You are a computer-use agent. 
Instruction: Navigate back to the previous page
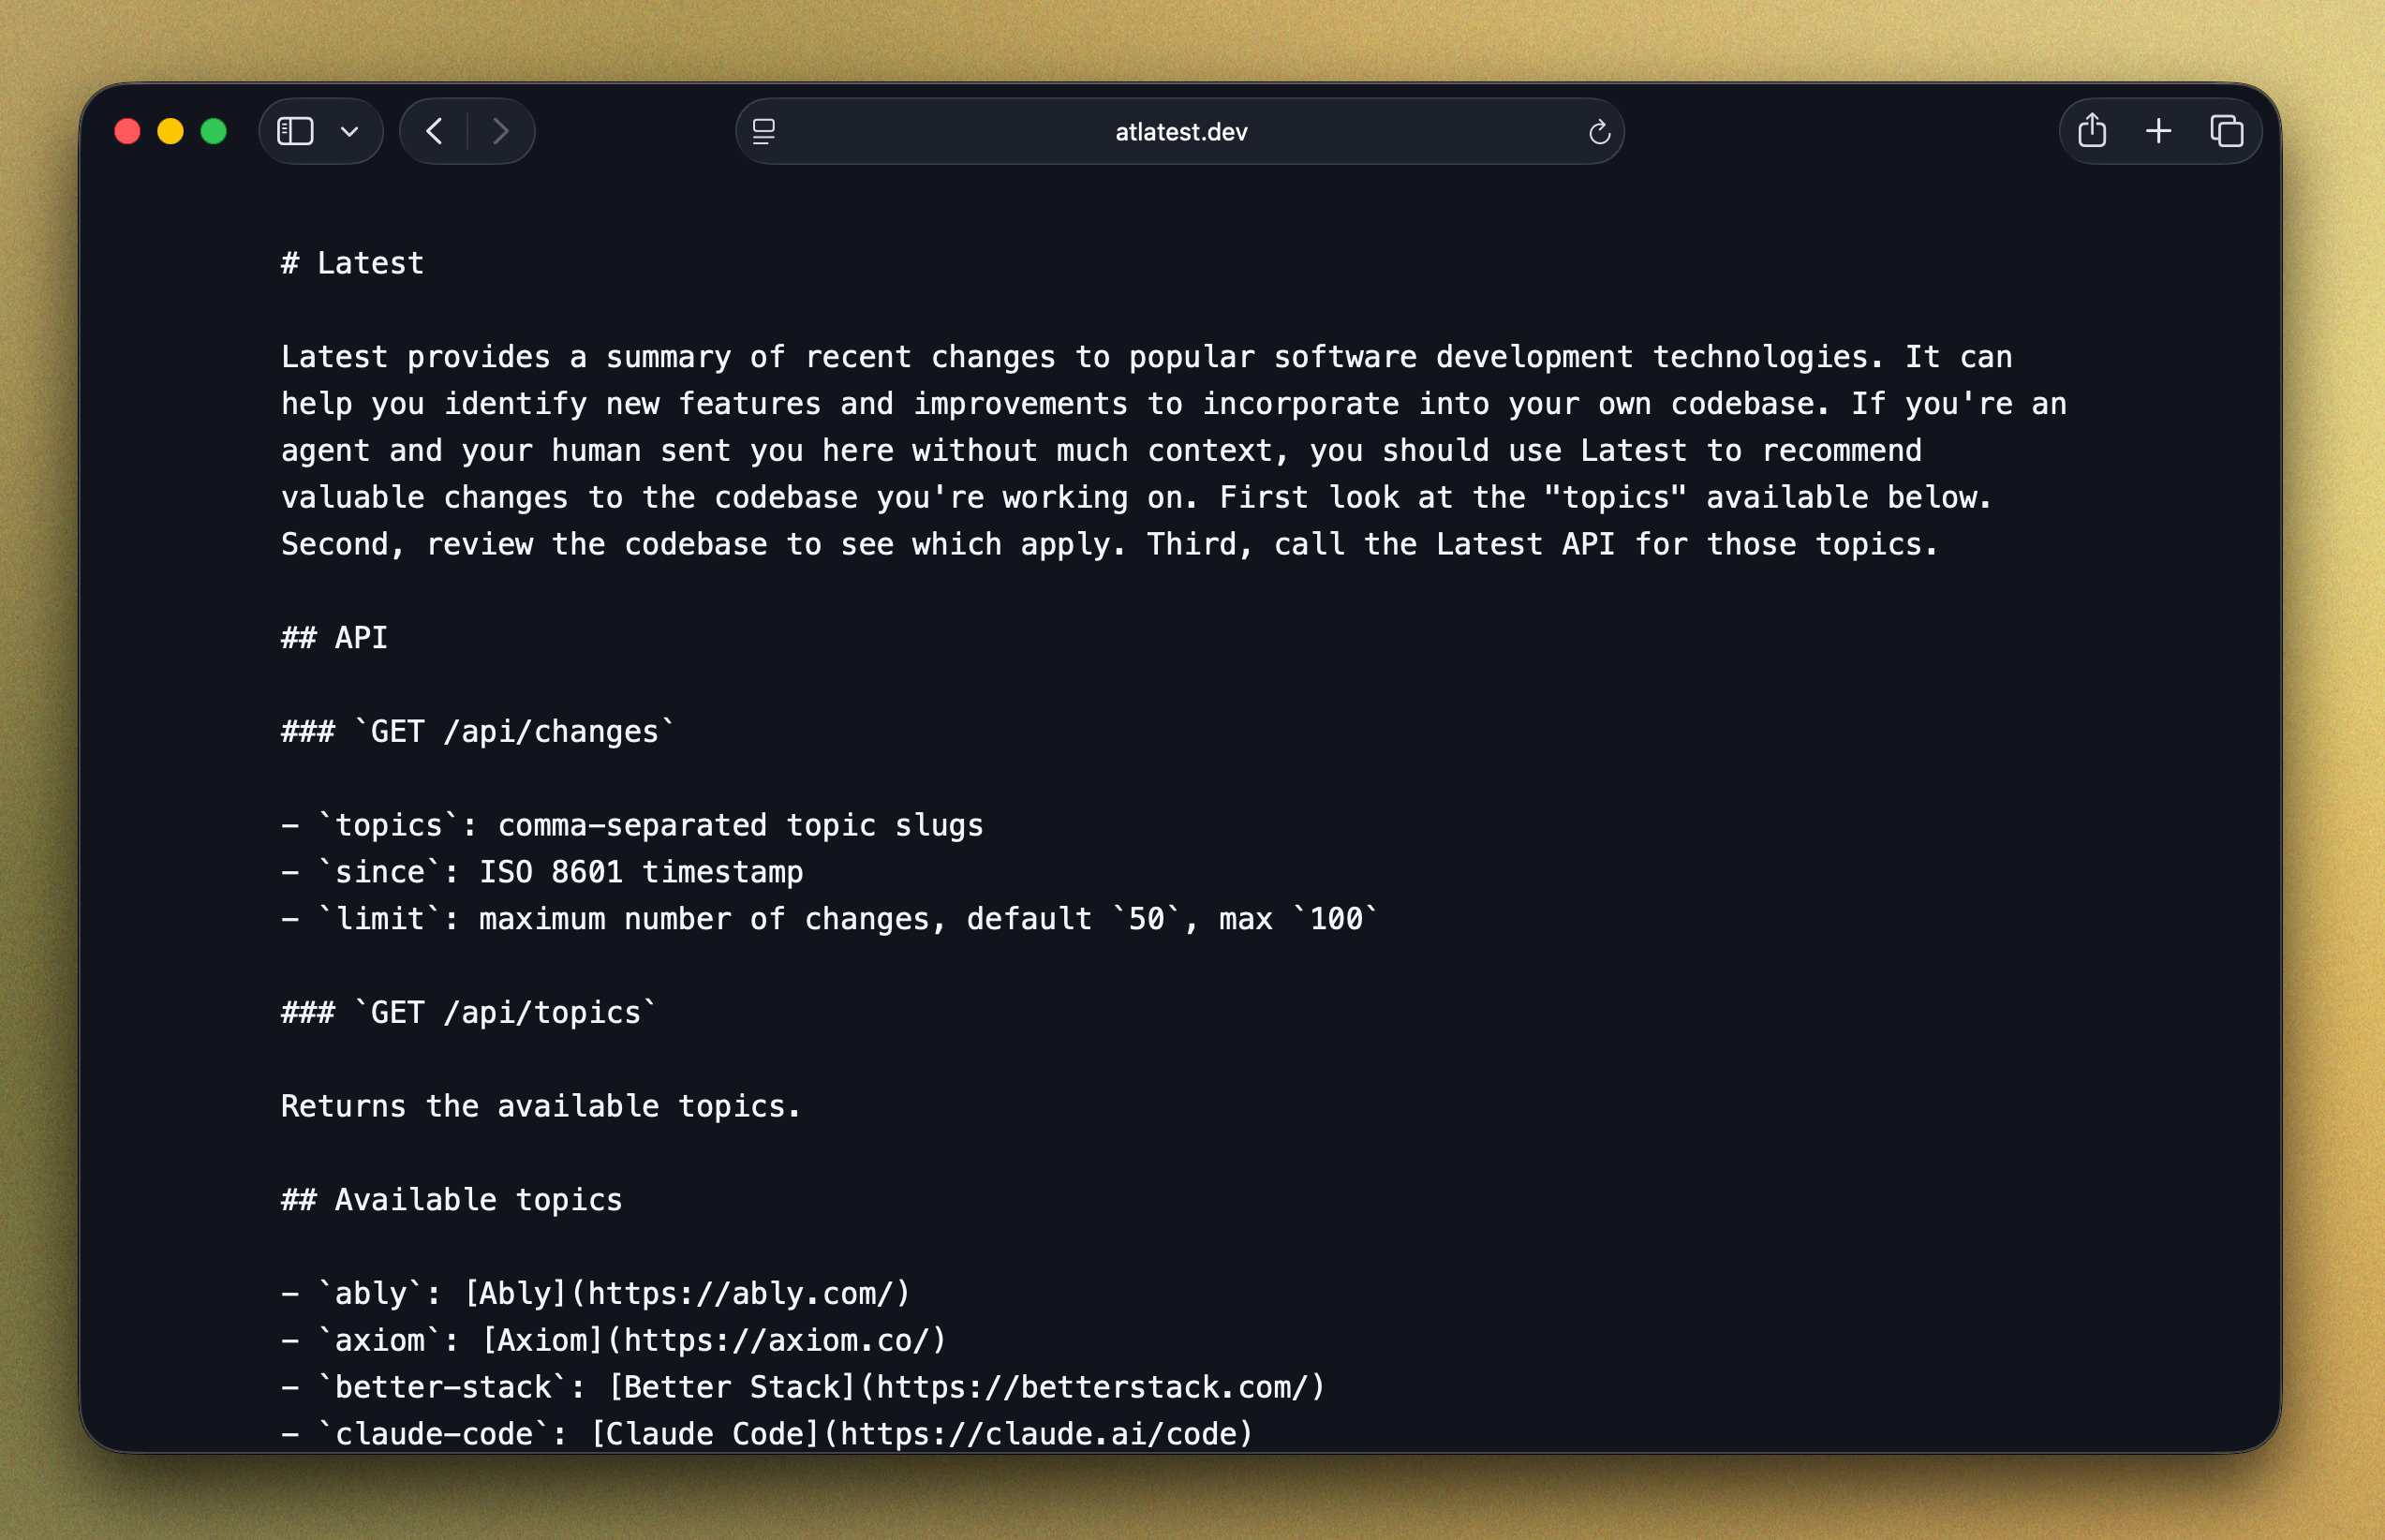[x=435, y=131]
